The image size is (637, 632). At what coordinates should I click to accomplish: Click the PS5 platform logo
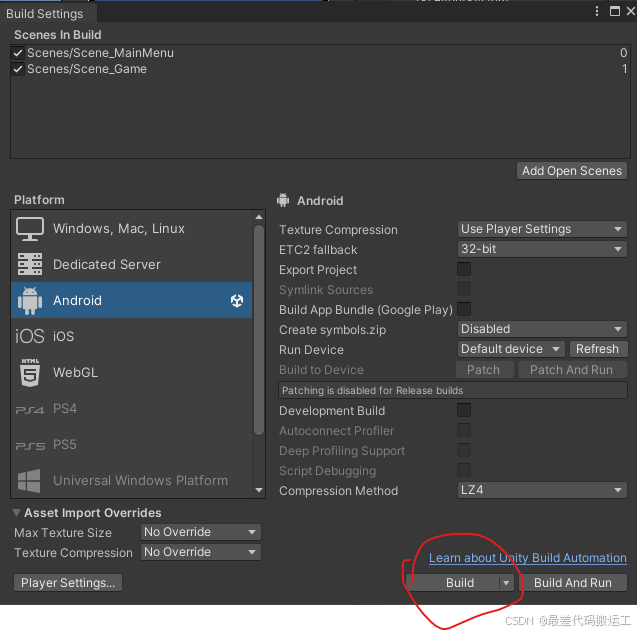(x=30, y=446)
